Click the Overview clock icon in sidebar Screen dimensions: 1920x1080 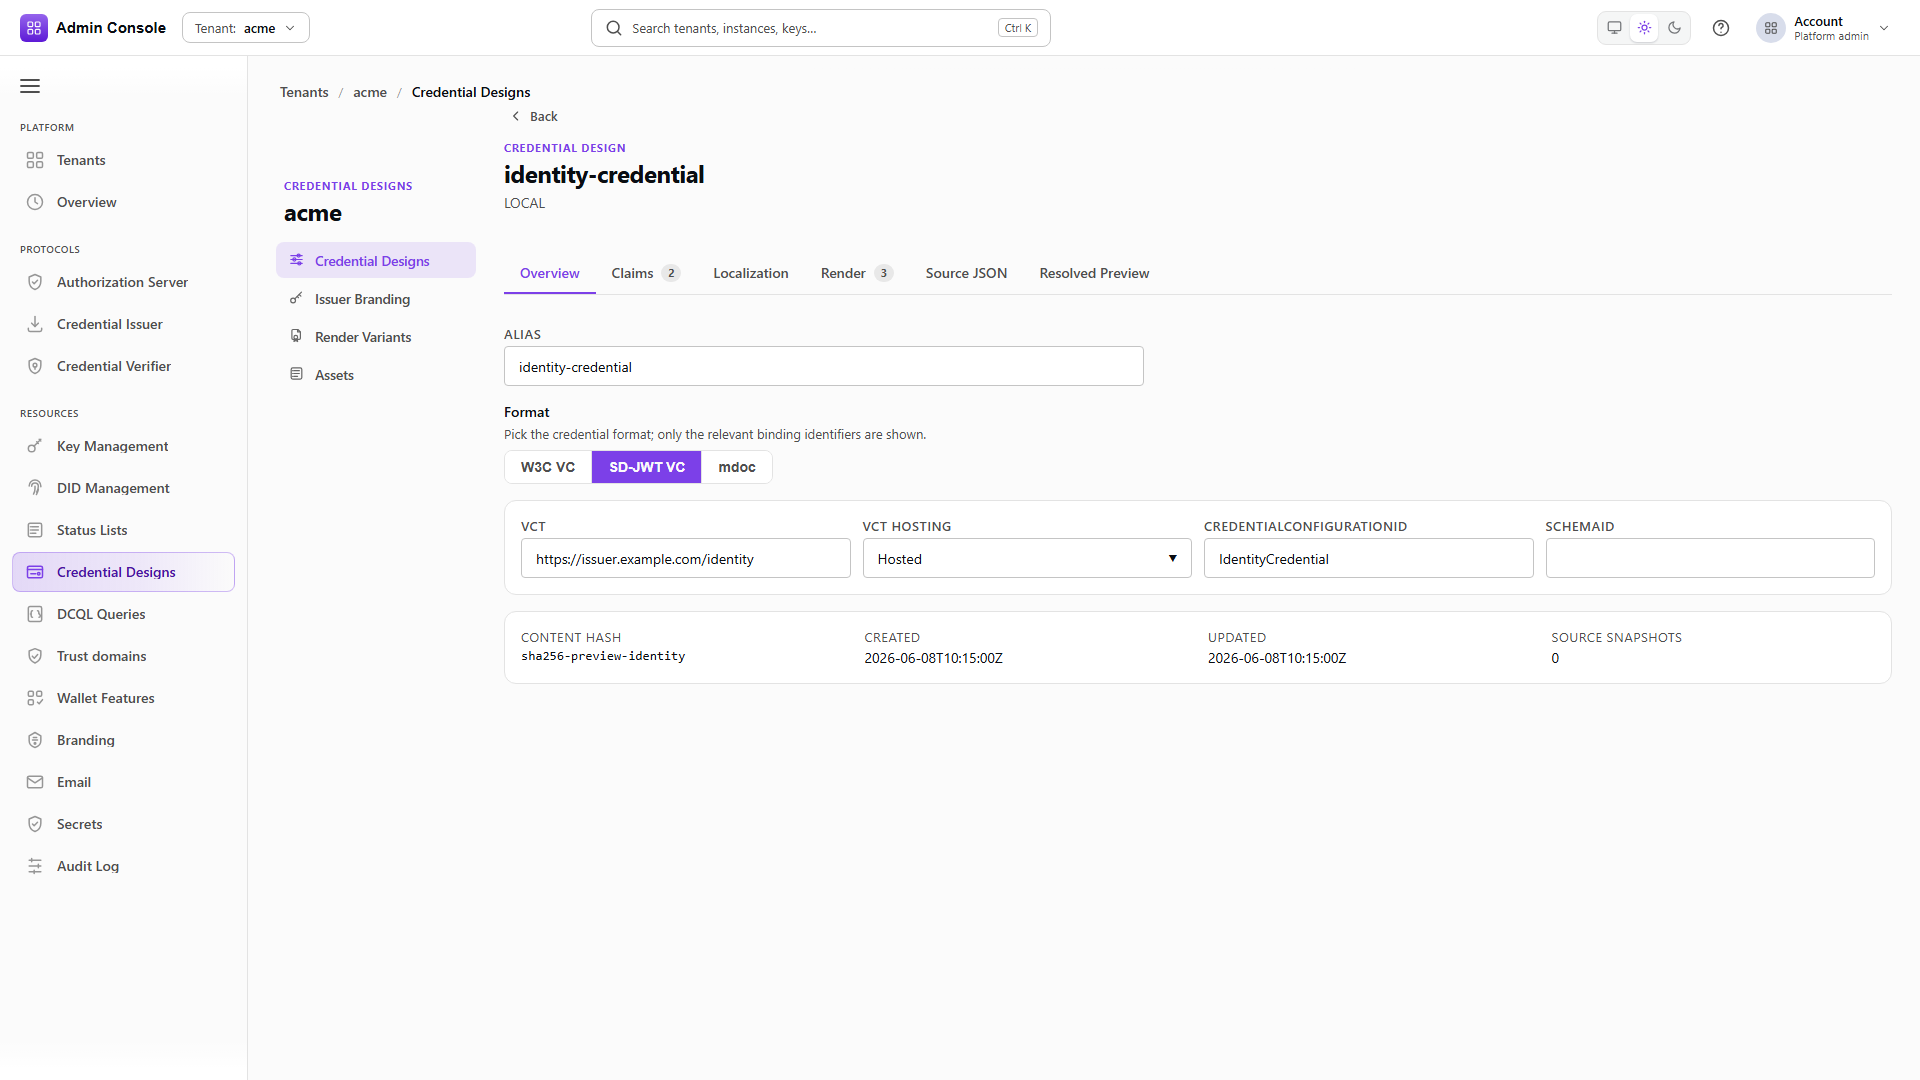coord(35,202)
